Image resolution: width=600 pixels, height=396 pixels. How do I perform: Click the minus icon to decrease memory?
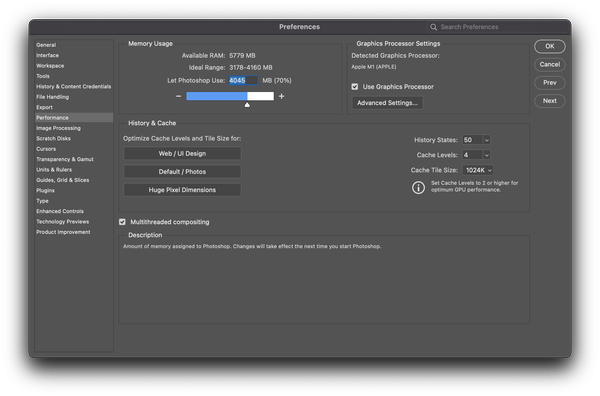(178, 96)
